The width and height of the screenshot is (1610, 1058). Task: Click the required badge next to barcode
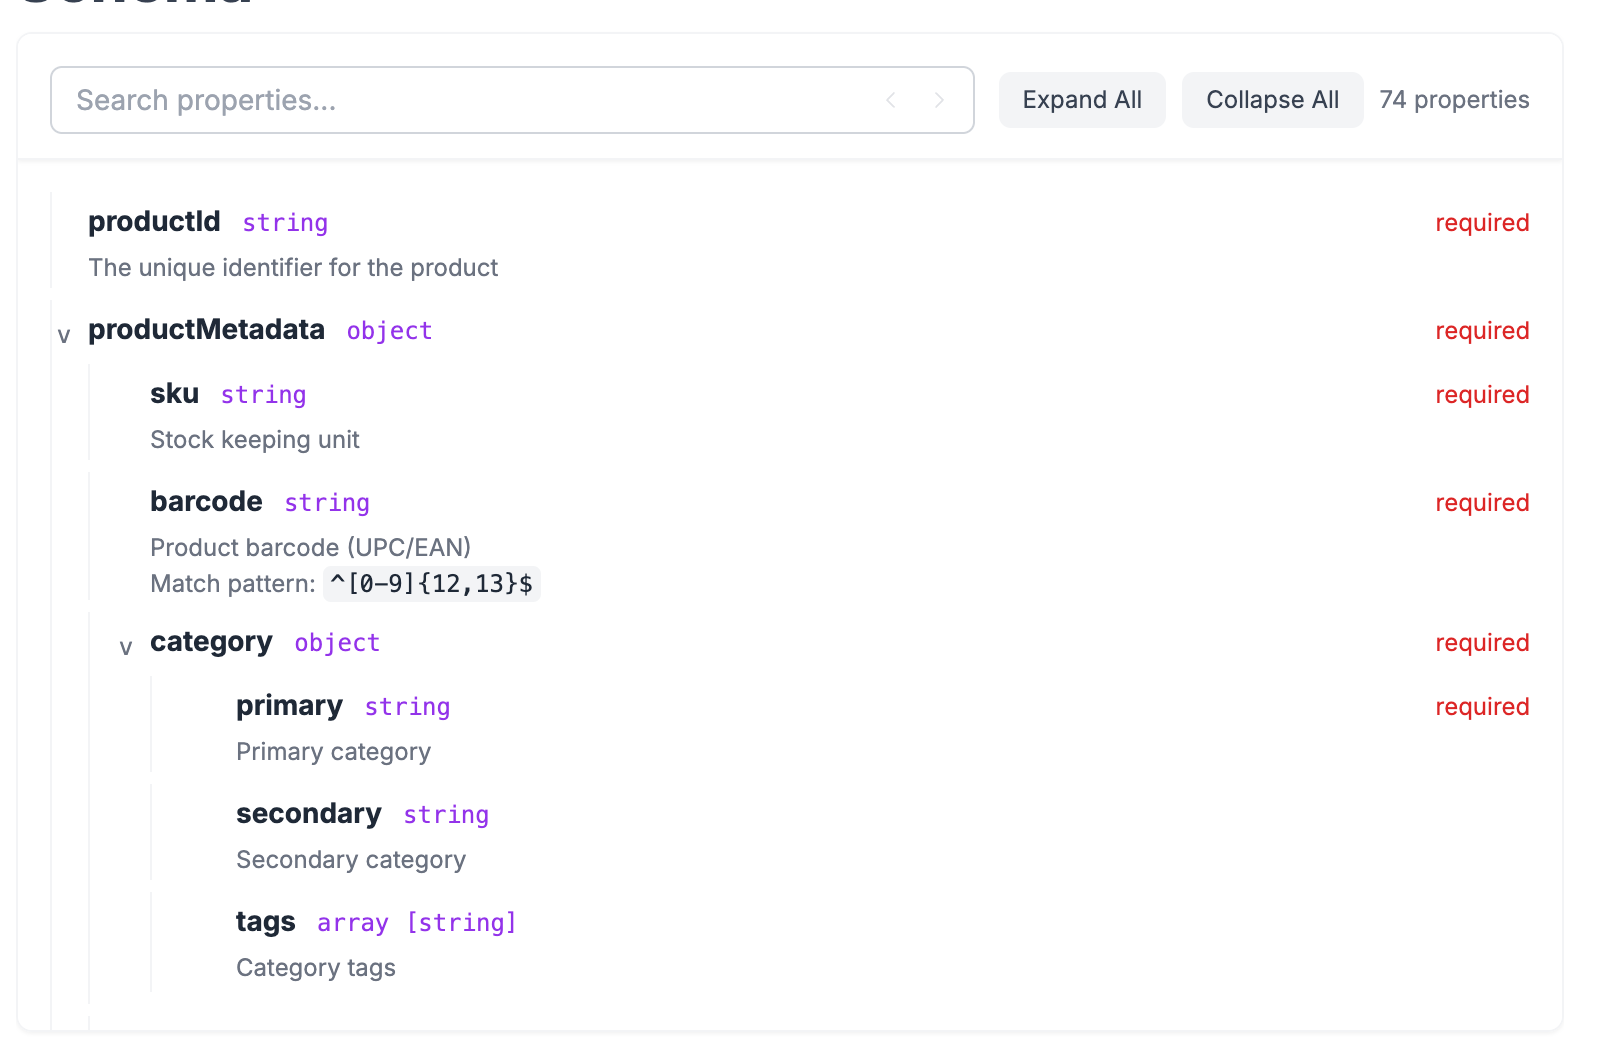pyautogui.click(x=1482, y=502)
